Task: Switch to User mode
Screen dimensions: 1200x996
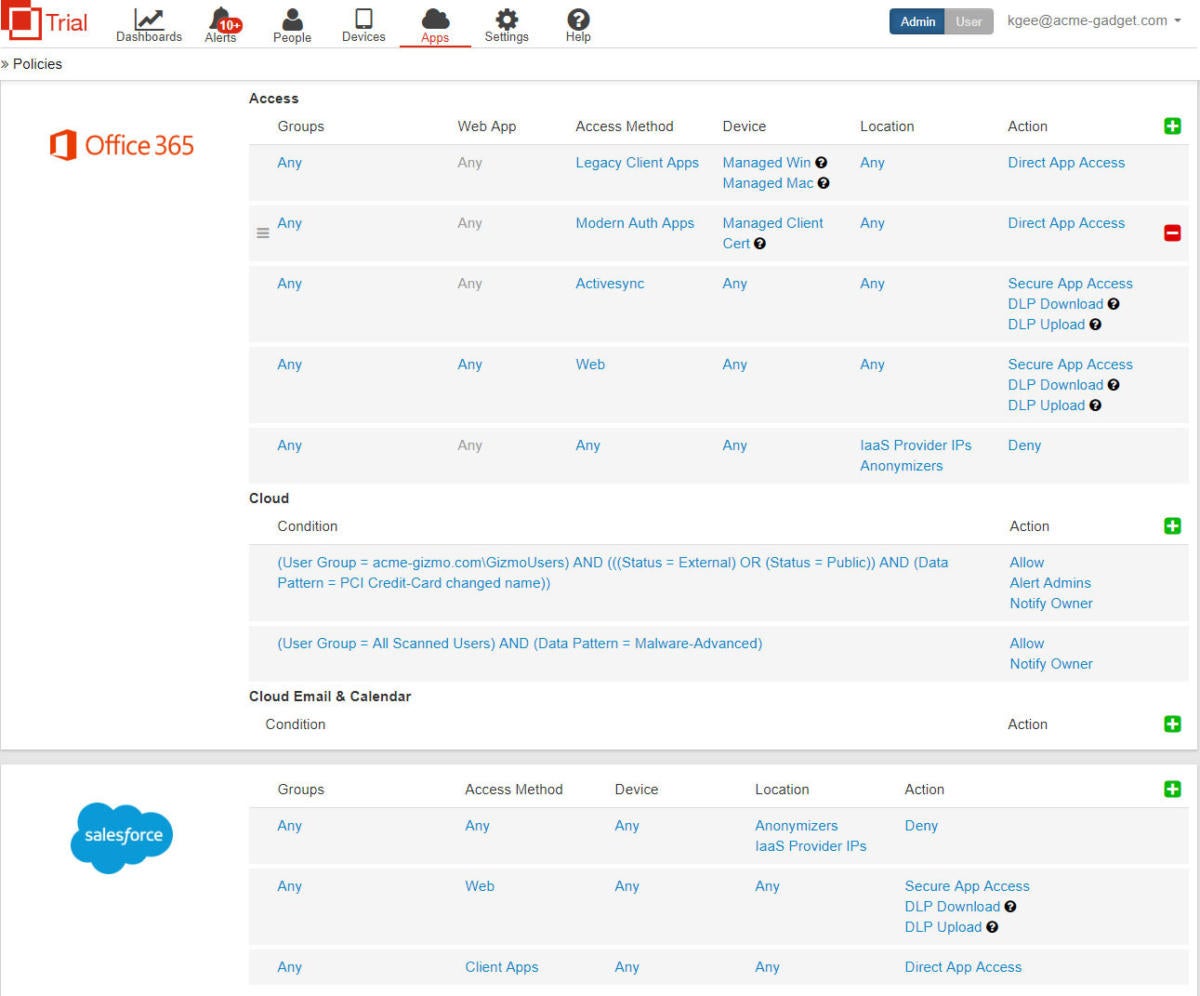Action: (969, 22)
